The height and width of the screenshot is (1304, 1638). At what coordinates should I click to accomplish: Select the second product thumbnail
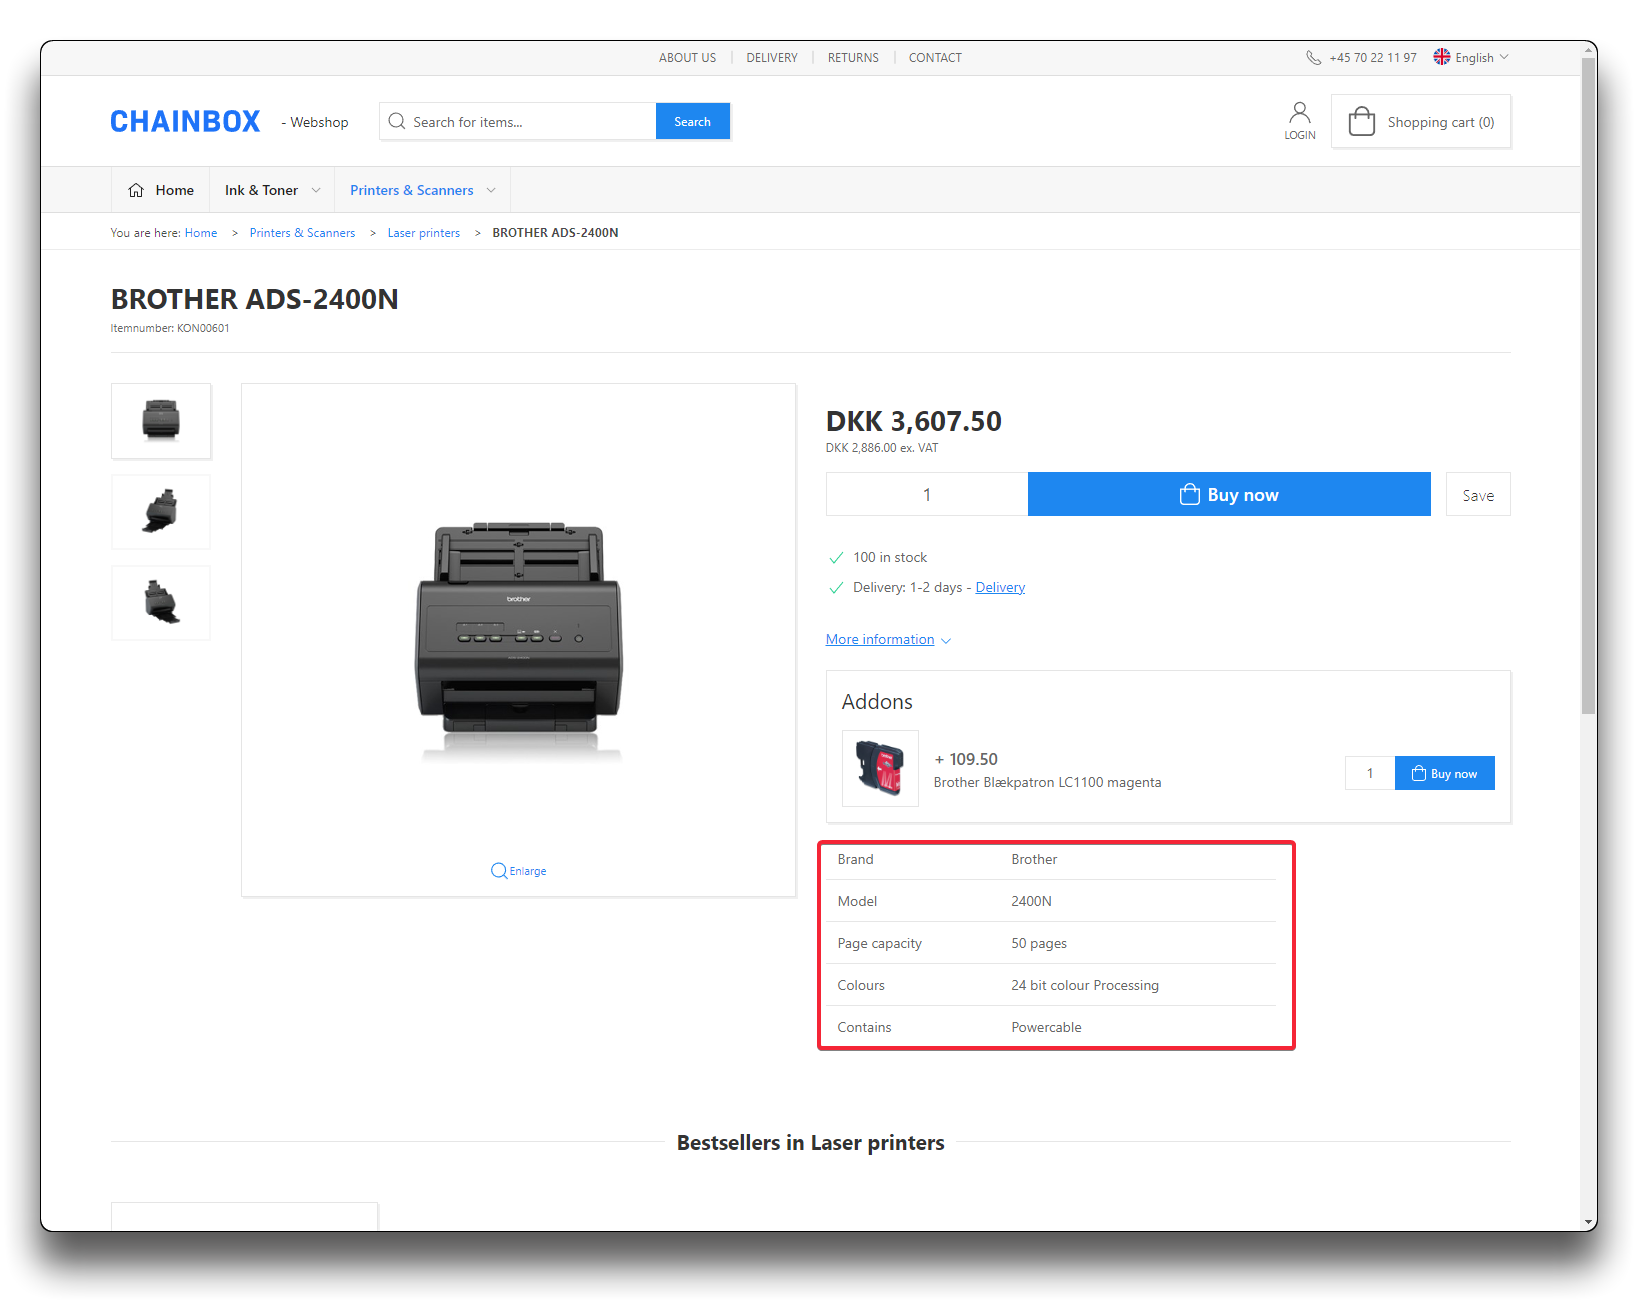point(161,512)
